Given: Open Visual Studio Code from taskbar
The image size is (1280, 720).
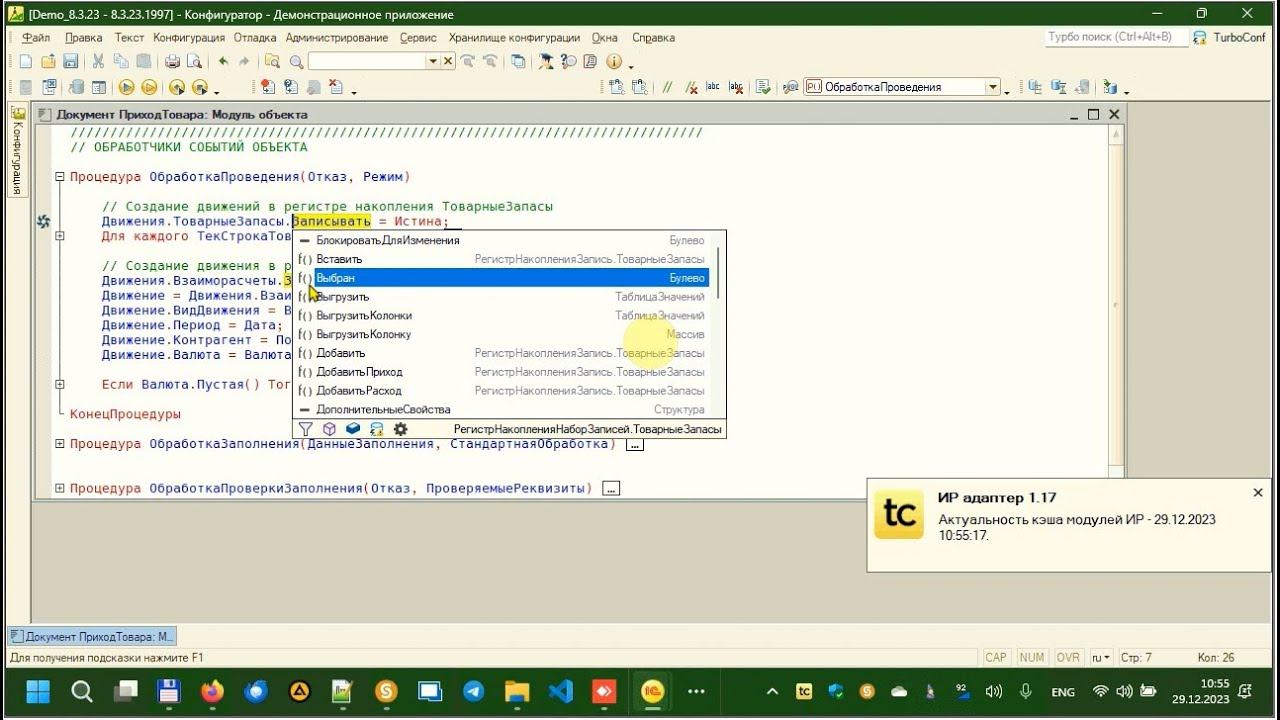Looking at the screenshot, I should tap(560, 691).
